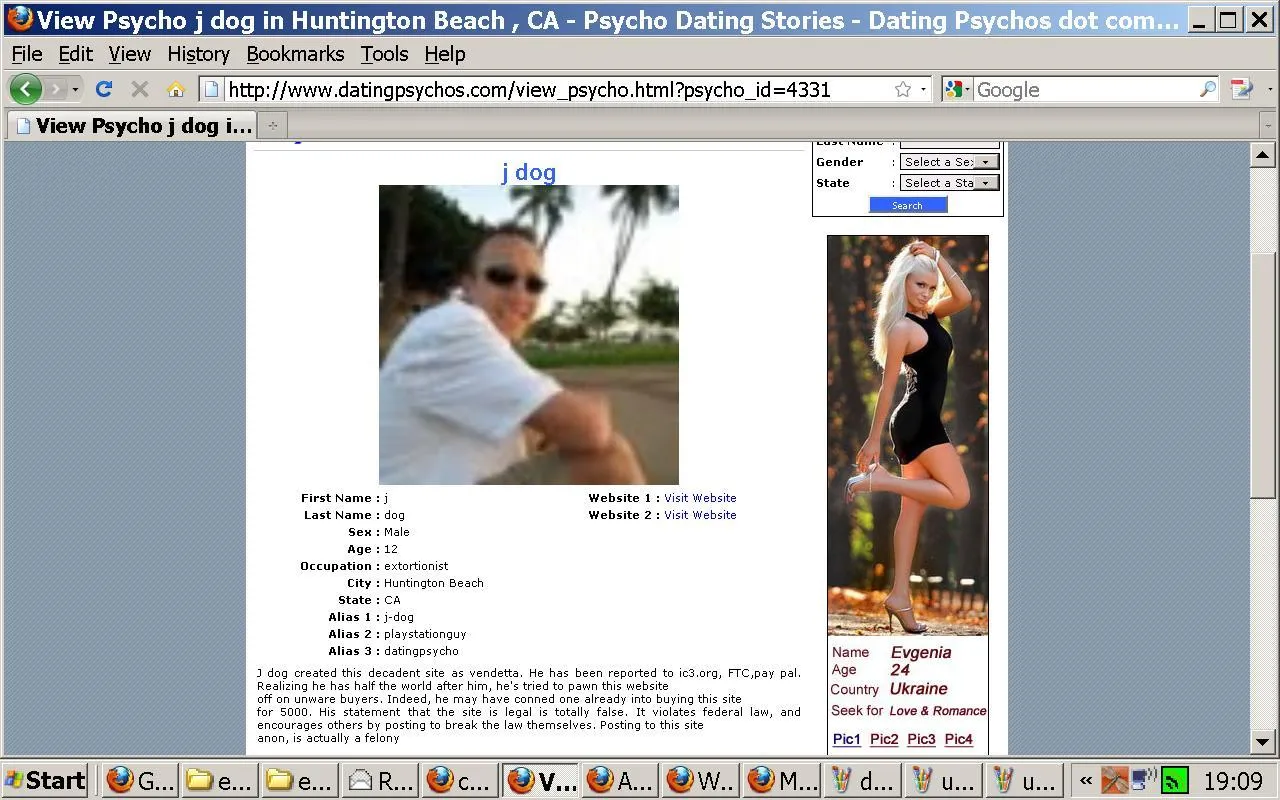
Task: Click the green tray icon beside the clock
Action: (1175, 780)
